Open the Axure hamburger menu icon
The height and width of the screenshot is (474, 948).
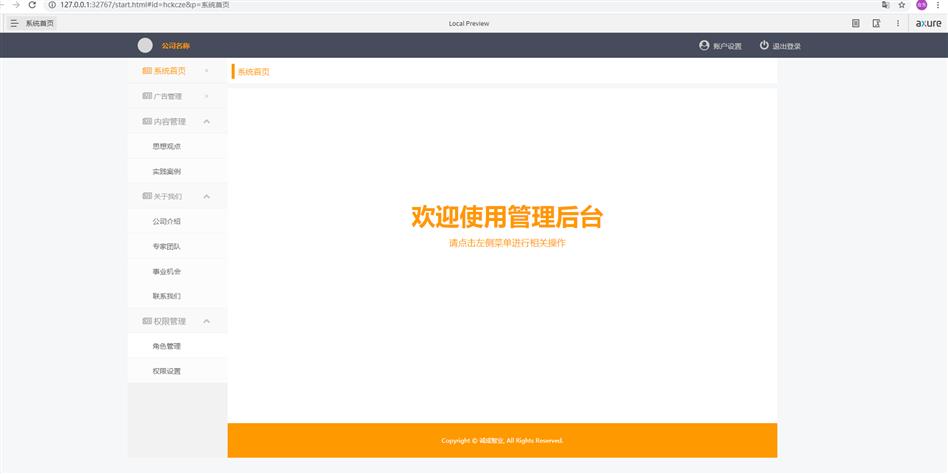pyautogui.click(x=14, y=23)
